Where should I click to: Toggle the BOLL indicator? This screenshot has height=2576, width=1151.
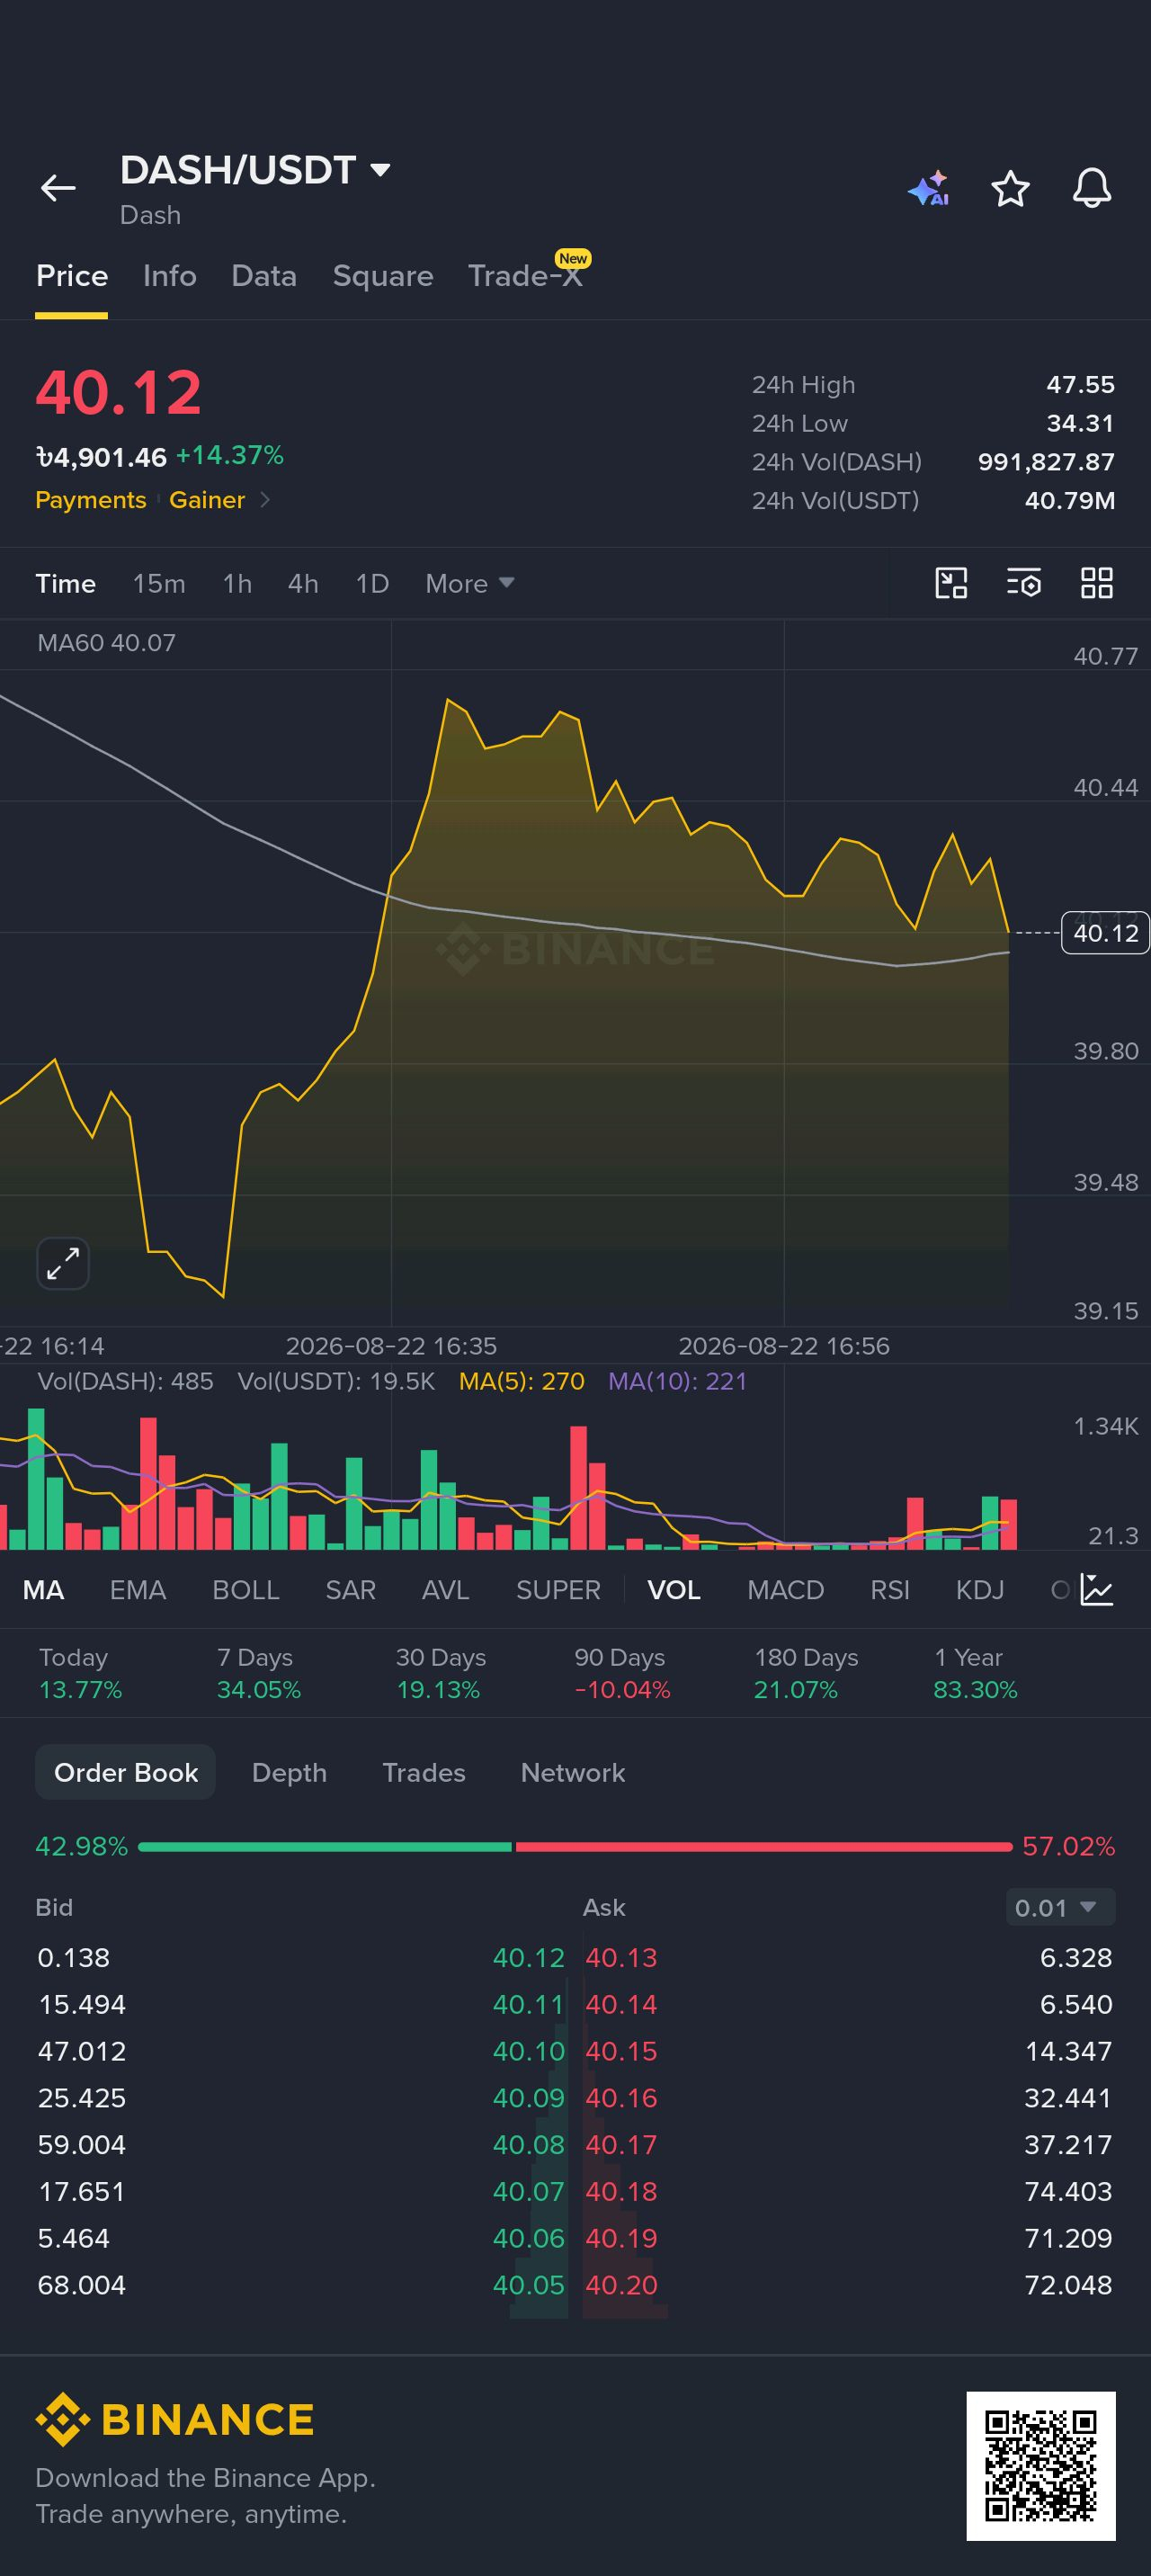(246, 1590)
